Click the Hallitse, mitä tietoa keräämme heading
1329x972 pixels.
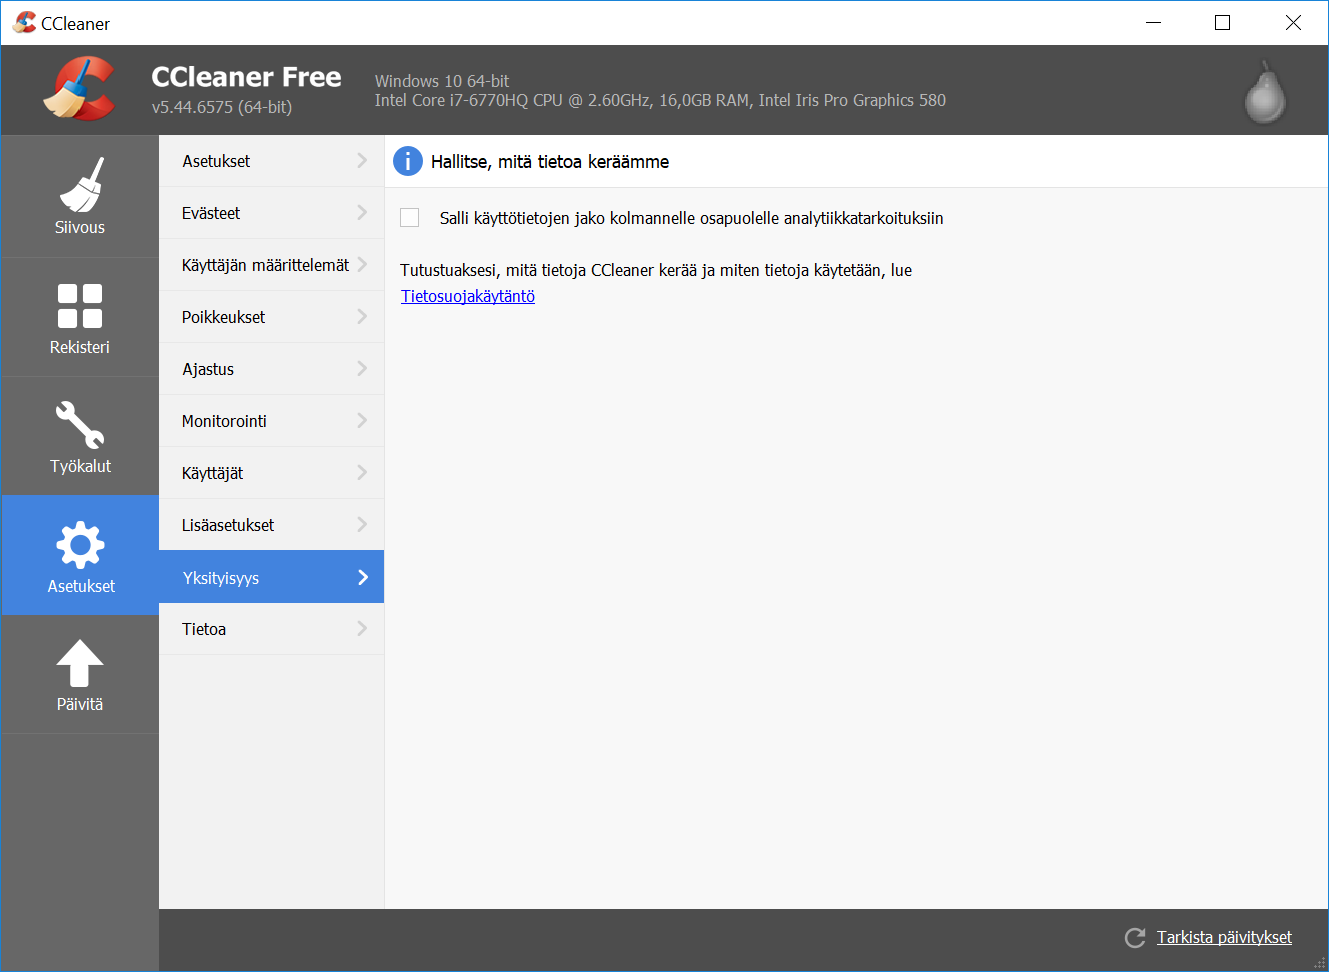point(550,162)
